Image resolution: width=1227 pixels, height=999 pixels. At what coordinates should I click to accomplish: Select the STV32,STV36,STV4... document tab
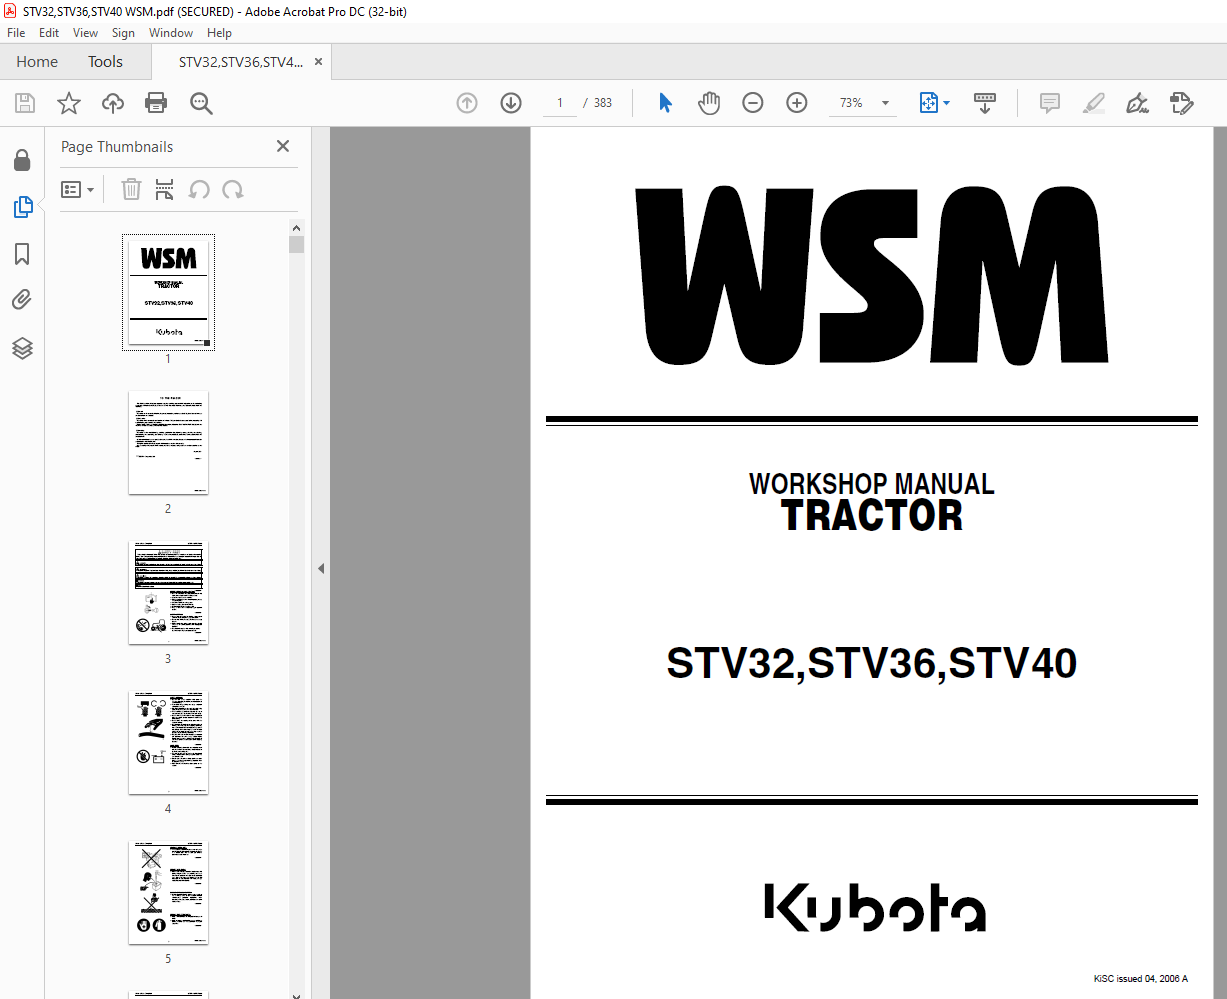240,62
